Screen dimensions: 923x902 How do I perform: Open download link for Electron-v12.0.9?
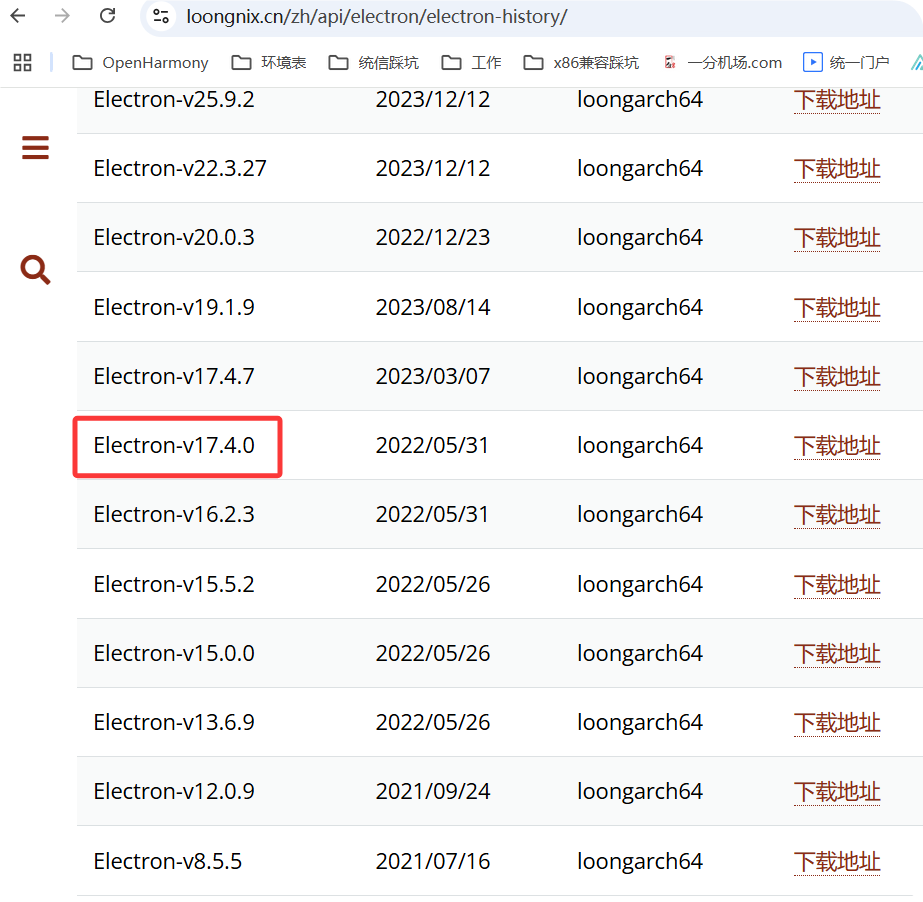[x=837, y=792]
